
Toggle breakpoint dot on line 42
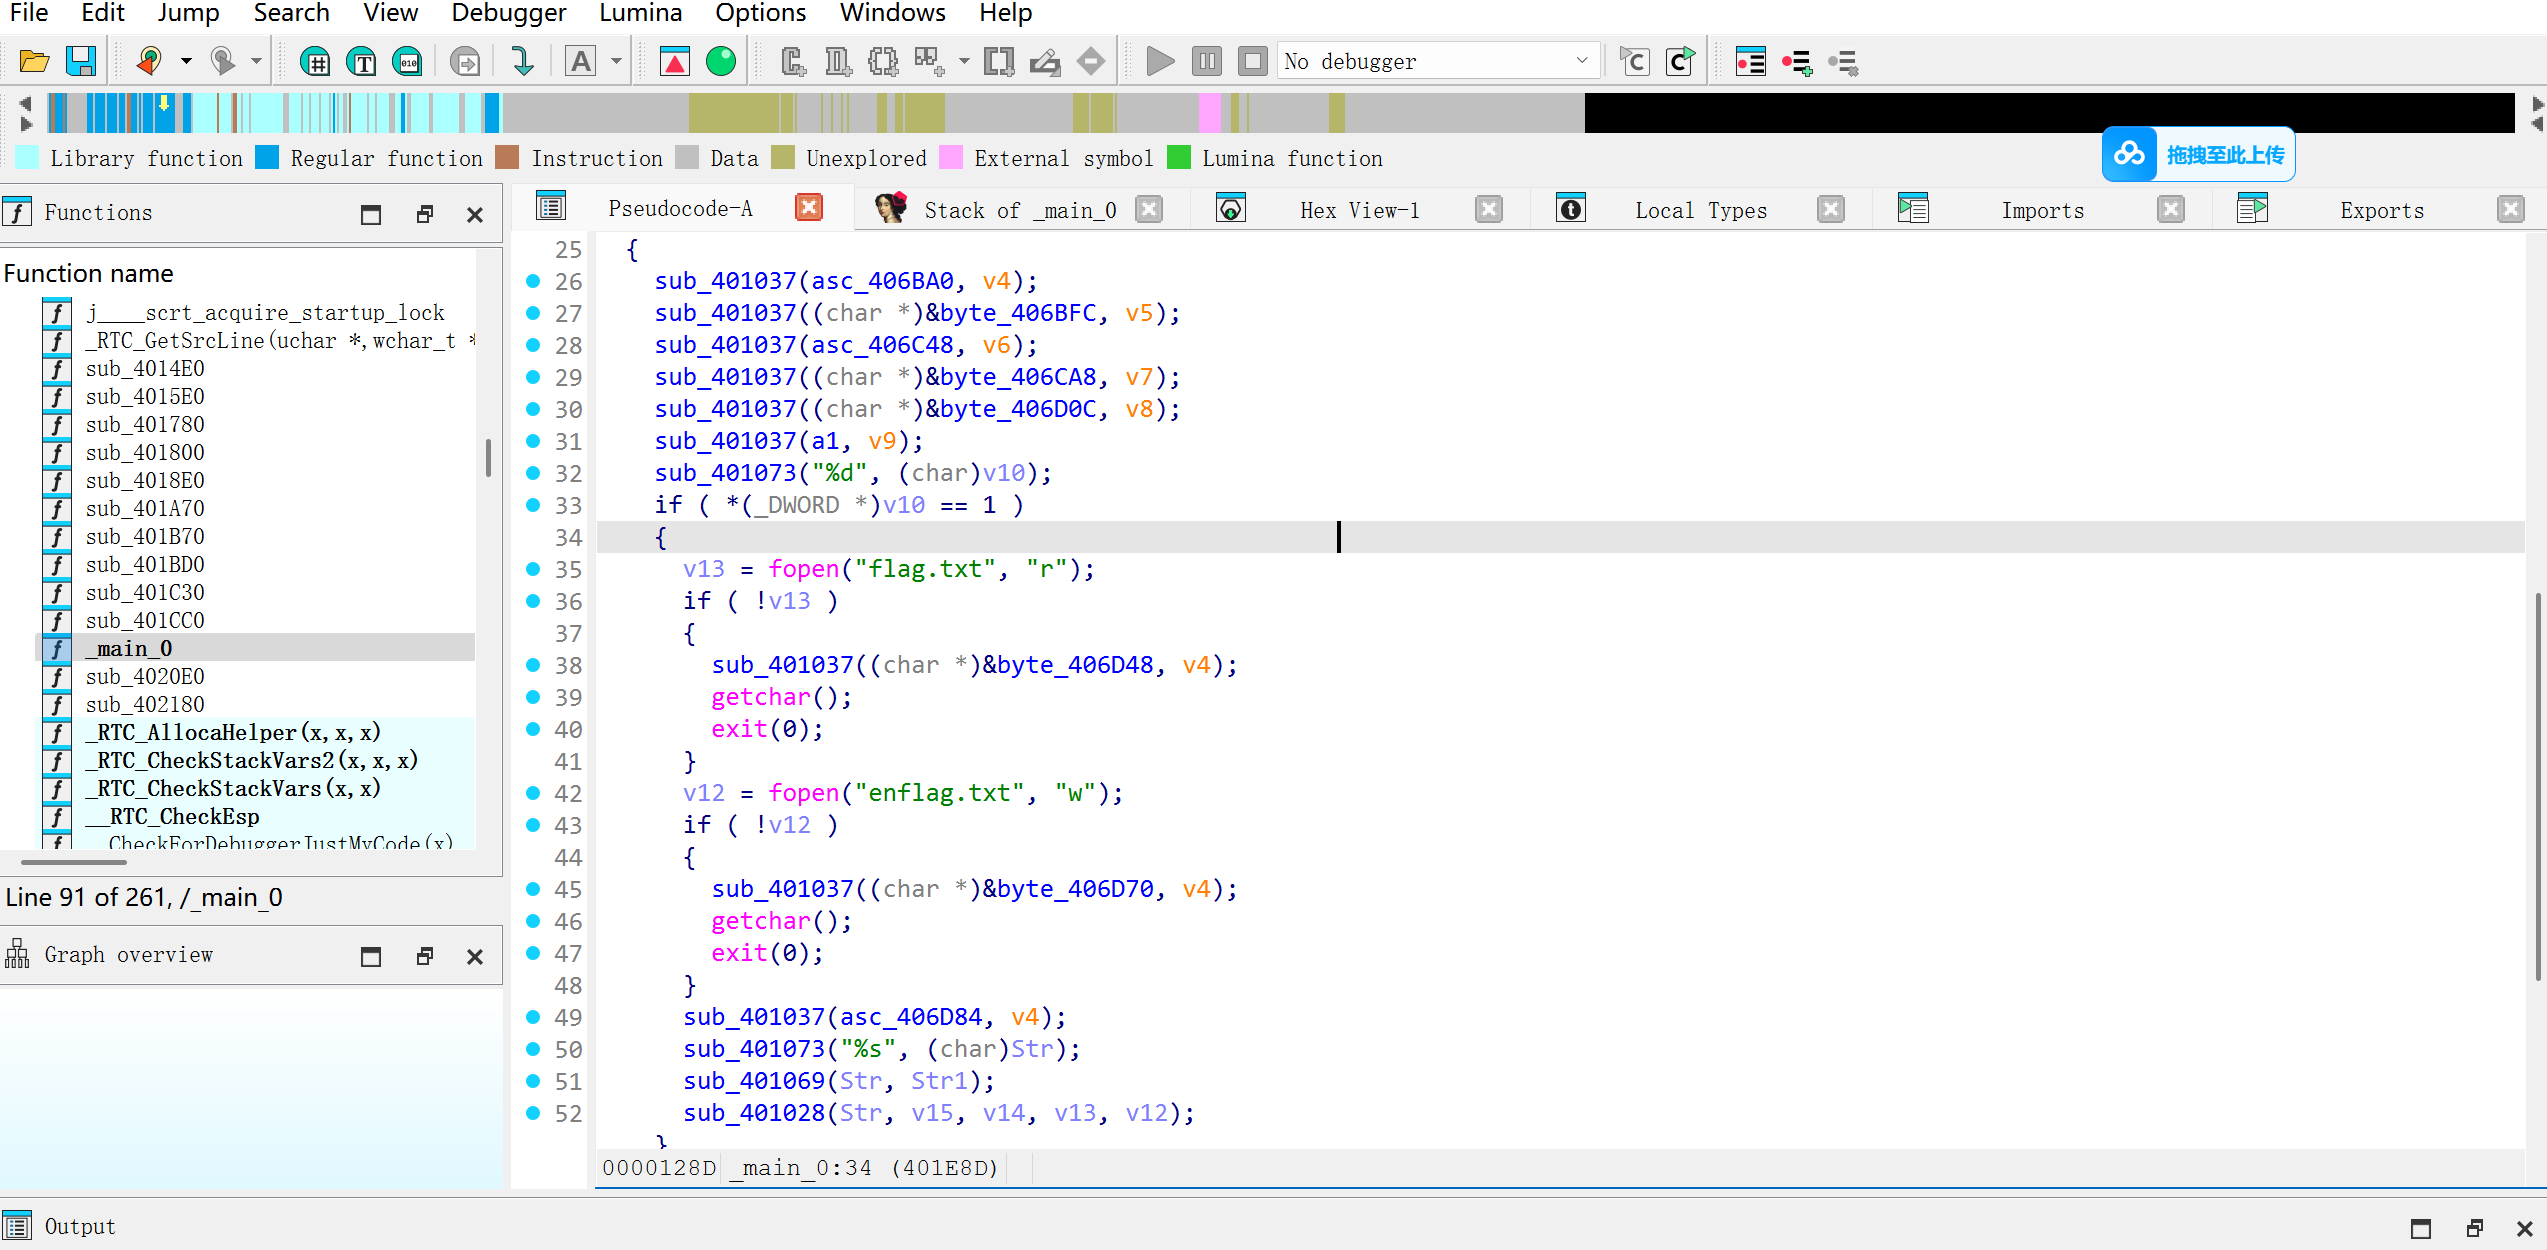point(533,793)
